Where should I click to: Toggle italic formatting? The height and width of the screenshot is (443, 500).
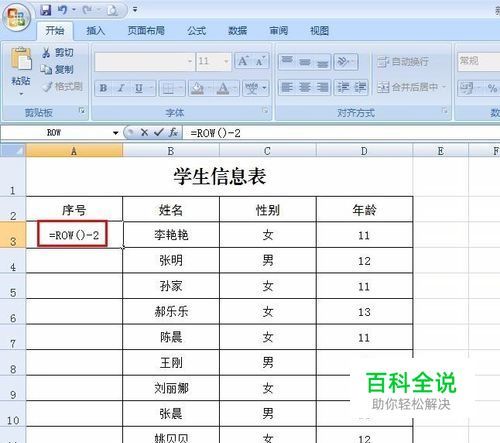(121, 88)
